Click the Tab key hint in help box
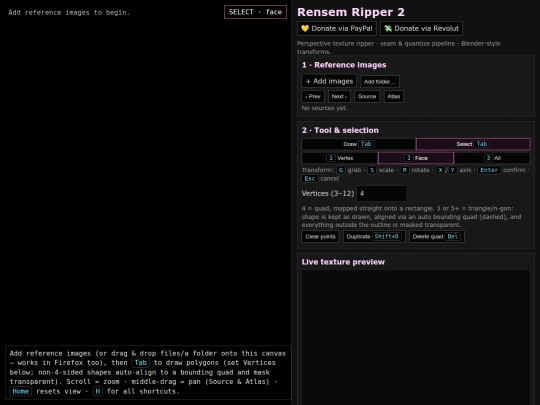Image resolution: width=540 pixels, height=405 pixels. (x=141, y=363)
